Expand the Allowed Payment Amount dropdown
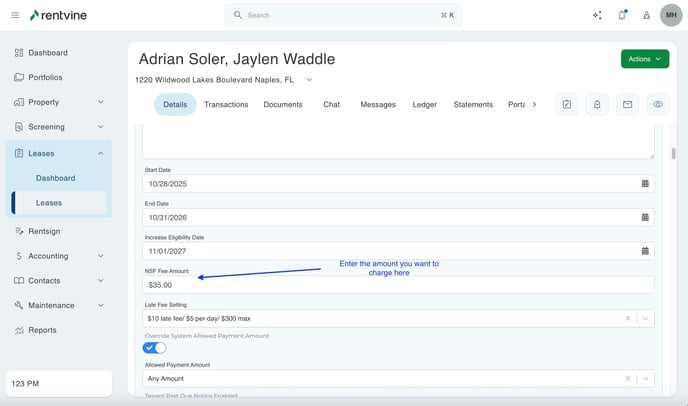Screen dimensions: 688x406 pos(645,379)
